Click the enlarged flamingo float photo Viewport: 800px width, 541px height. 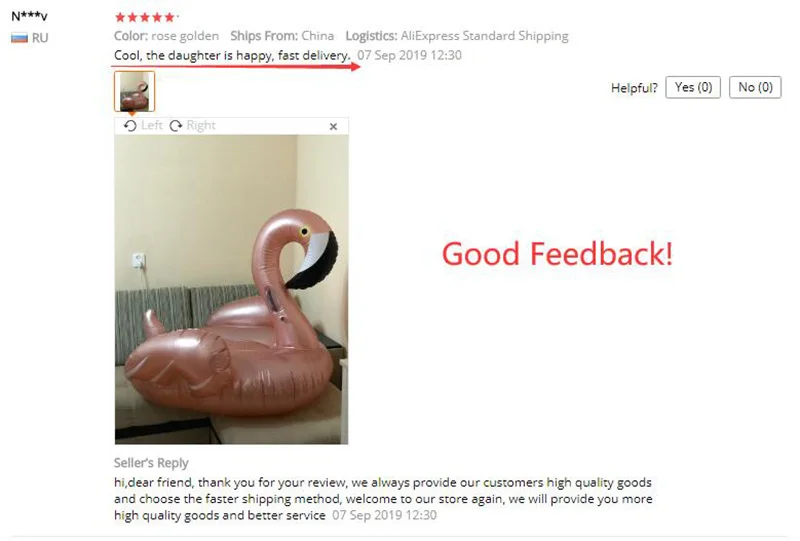point(232,289)
